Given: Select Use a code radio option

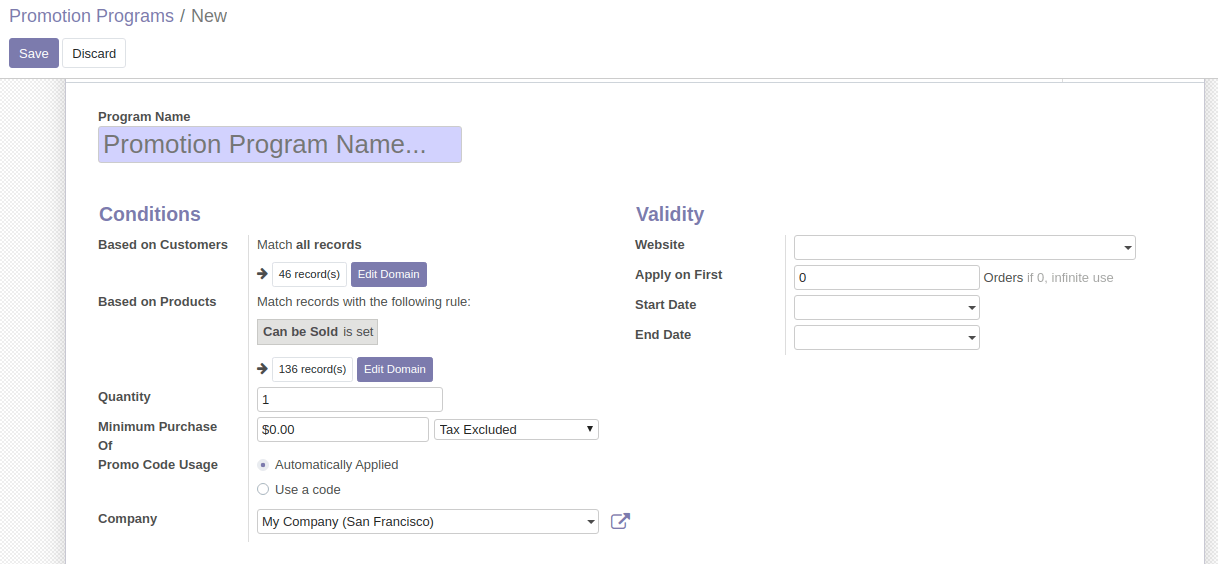Looking at the screenshot, I should point(263,489).
